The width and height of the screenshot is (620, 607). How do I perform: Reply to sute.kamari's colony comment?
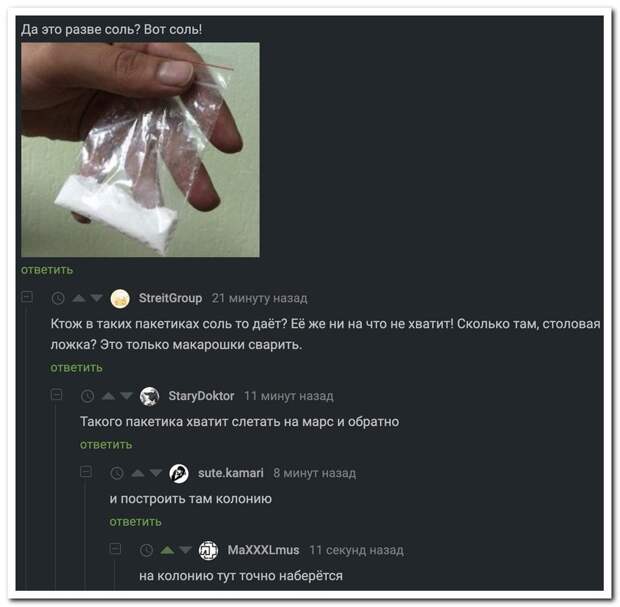(x=136, y=522)
